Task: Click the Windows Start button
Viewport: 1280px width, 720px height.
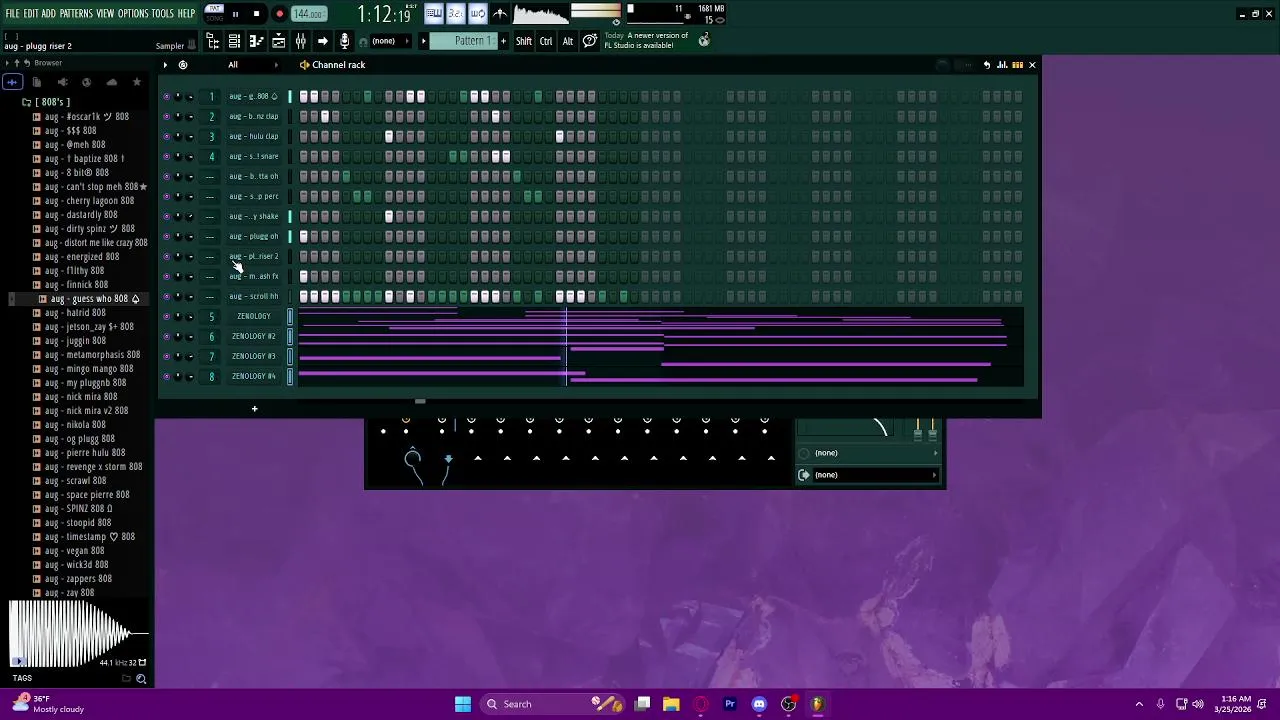Action: 463,704
